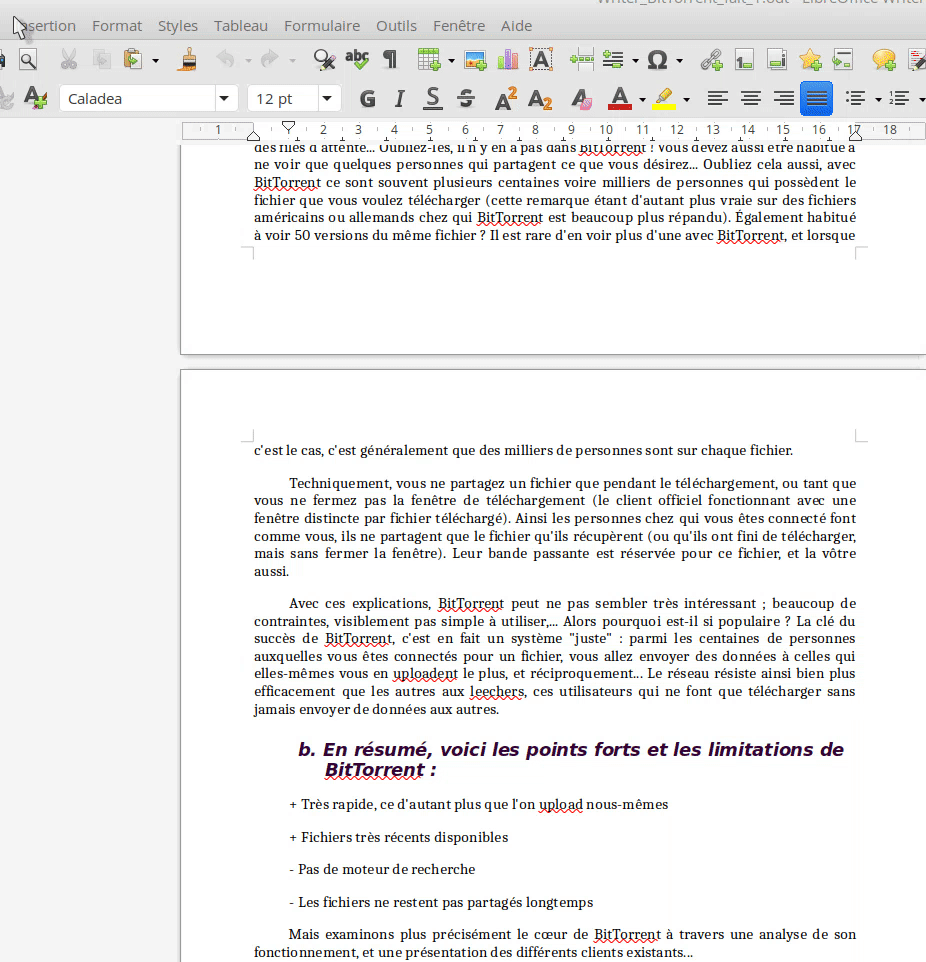The width and height of the screenshot is (926, 962).
Task: Open the 12 pt font size dropdown
Action: coord(327,98)
